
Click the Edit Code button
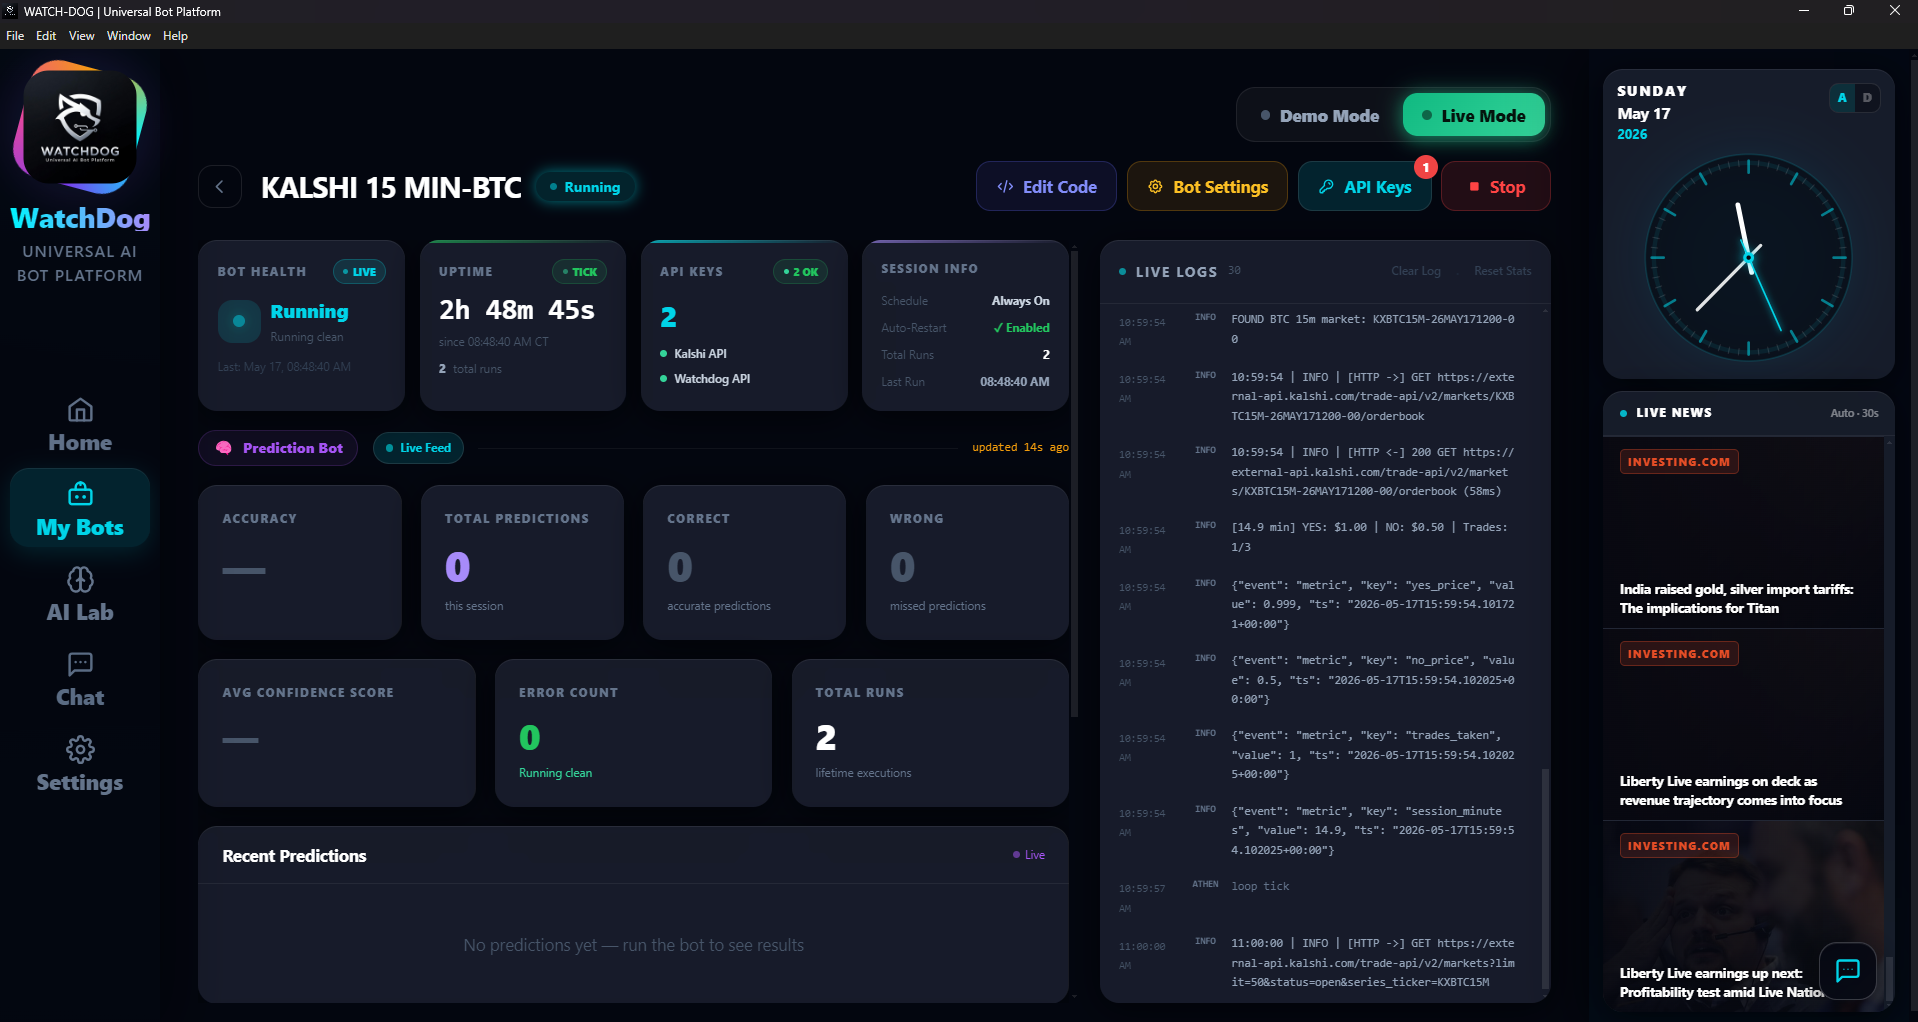tap(1046, 186)
